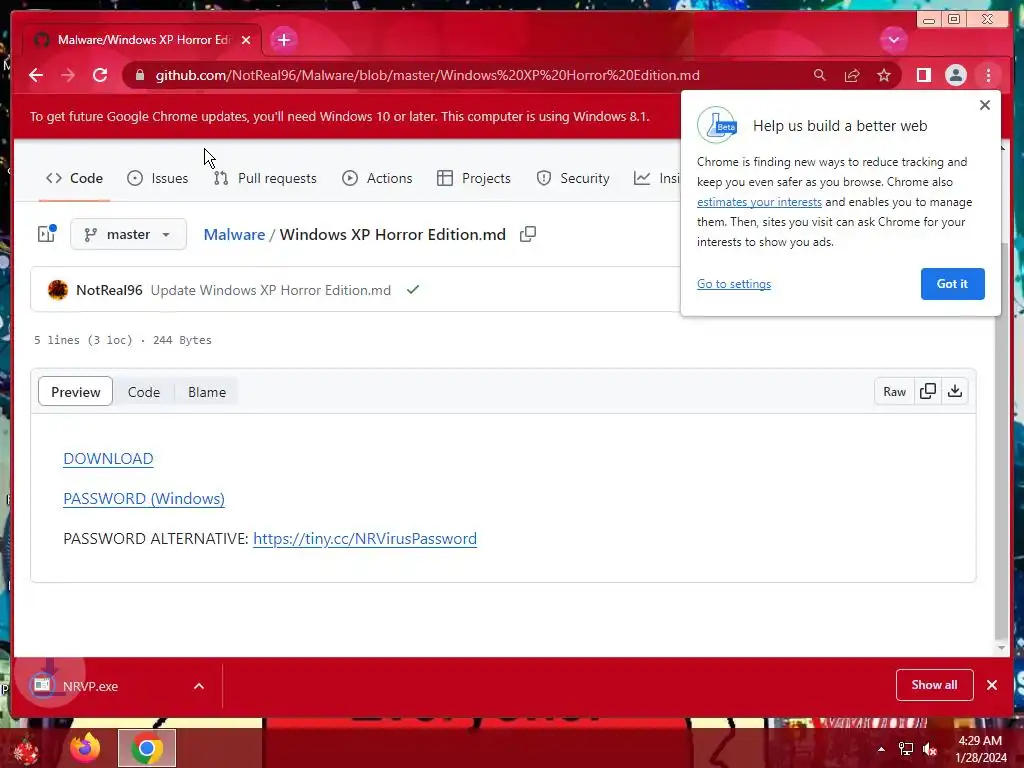Go to the Malware repository breadcrumb
The image size is (1024, 768).
(234, 234)
